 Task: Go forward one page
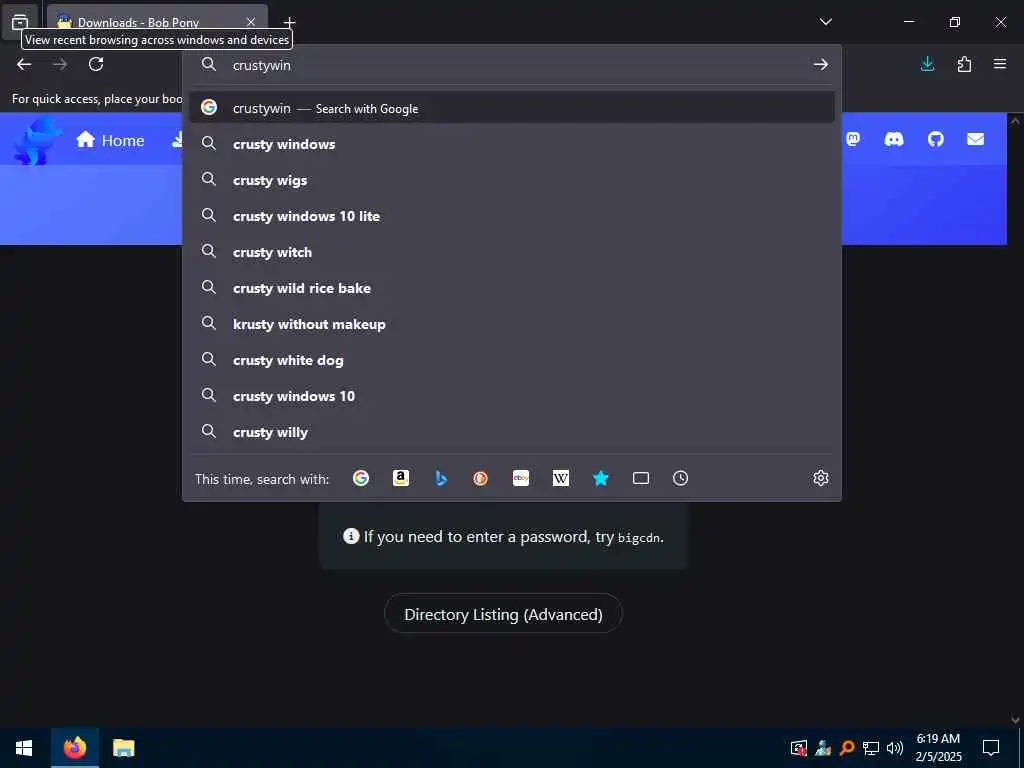pyautogui.click(x=59, y=64)
